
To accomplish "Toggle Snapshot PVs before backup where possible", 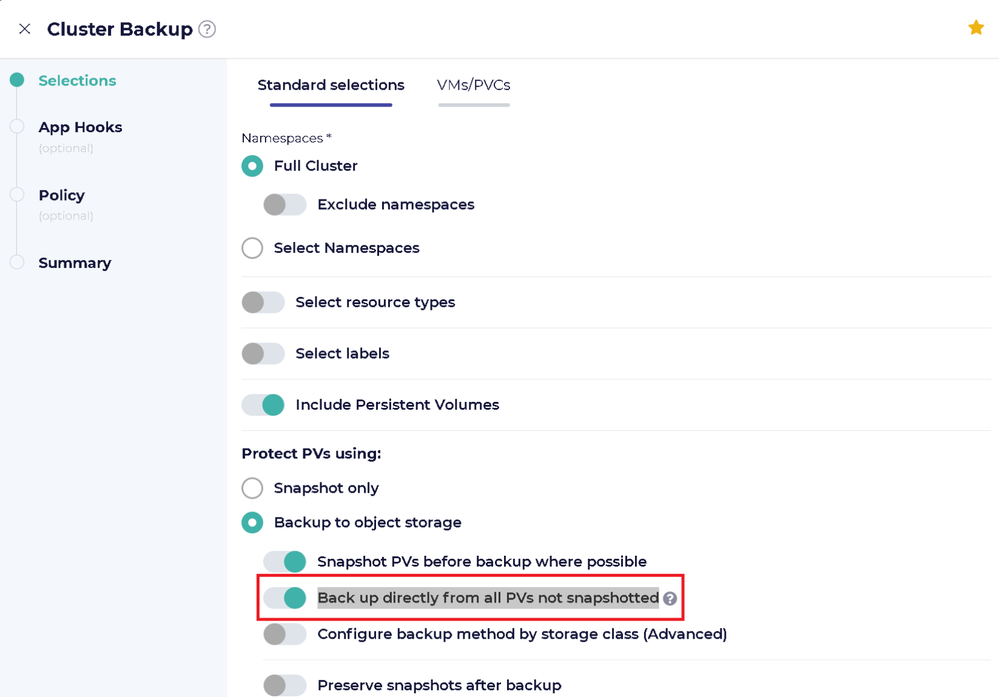I will (285, 562).
